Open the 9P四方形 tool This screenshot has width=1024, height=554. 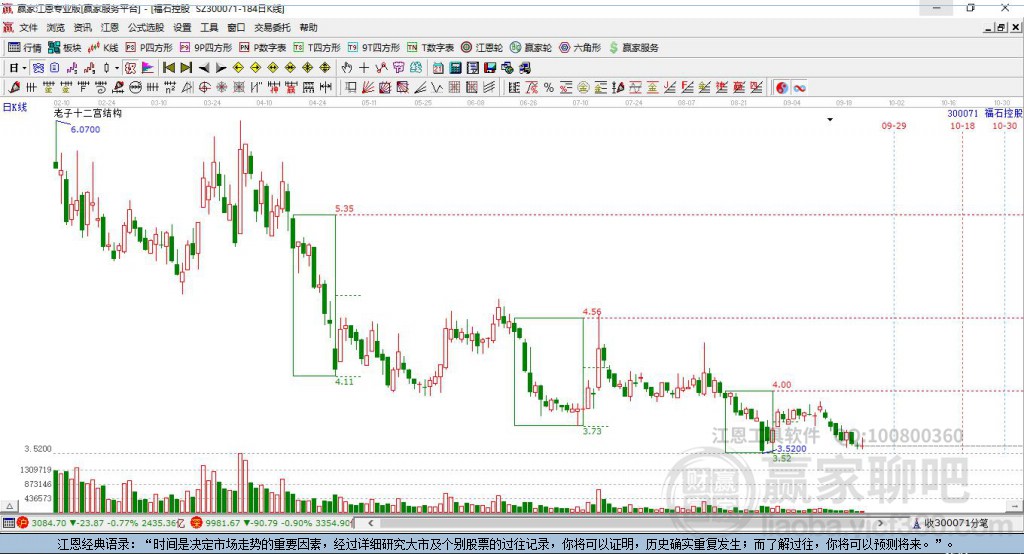(206, 48)
